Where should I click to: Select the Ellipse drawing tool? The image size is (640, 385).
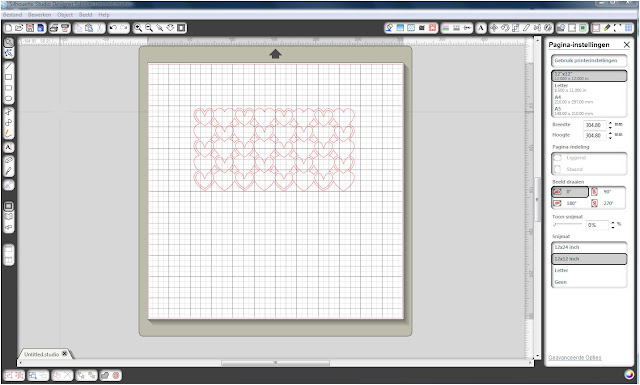(9, 98)
